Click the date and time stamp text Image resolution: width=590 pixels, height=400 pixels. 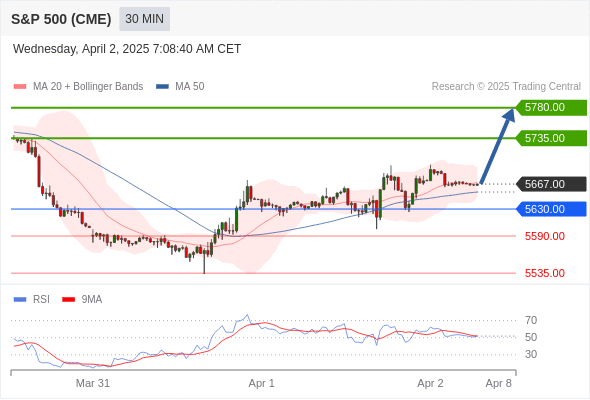point(127,49)
